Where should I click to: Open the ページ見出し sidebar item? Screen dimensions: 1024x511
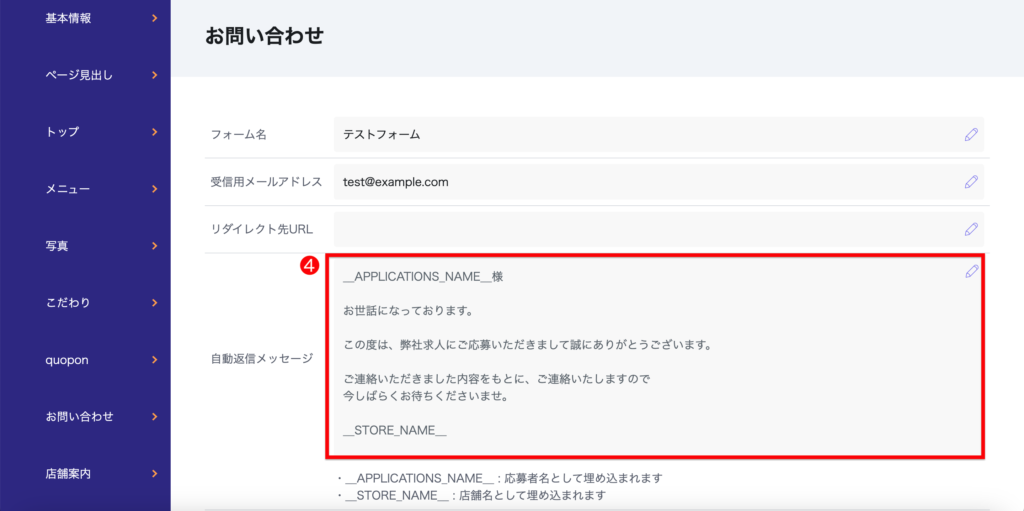(80, 75)
